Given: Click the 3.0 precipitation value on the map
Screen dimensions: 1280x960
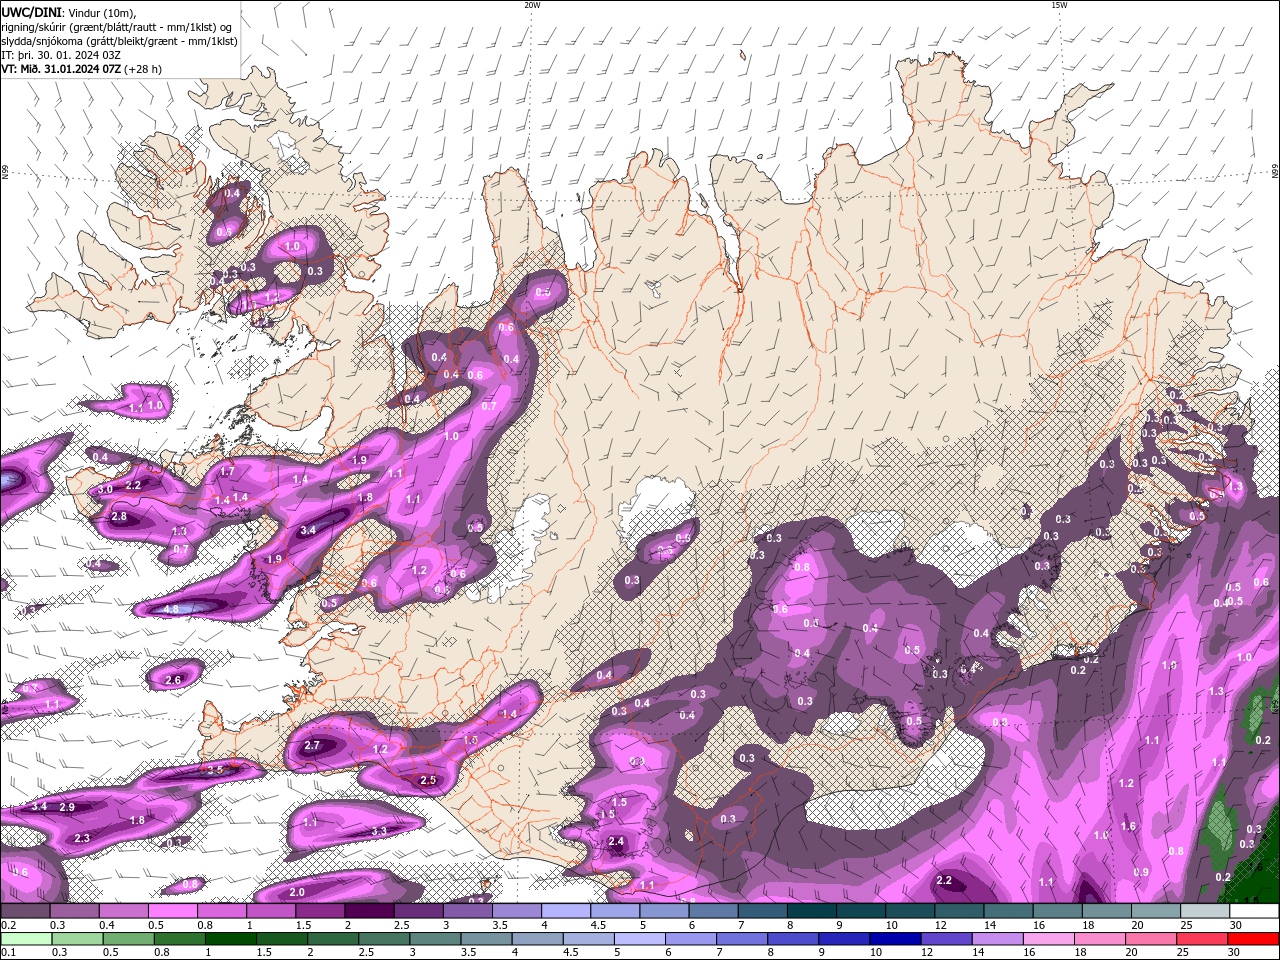Looking at the screenshot, I should (x=105, y=490).
